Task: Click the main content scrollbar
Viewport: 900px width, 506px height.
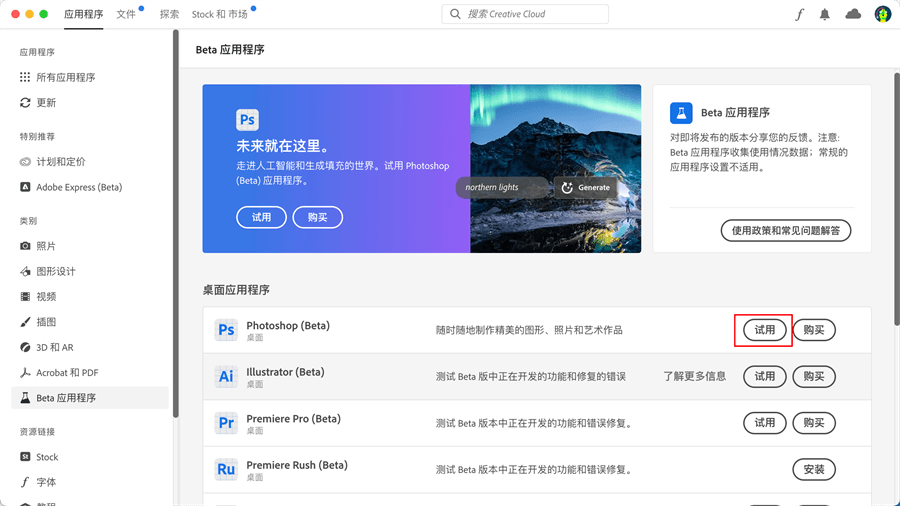Action: click(897, 199)
